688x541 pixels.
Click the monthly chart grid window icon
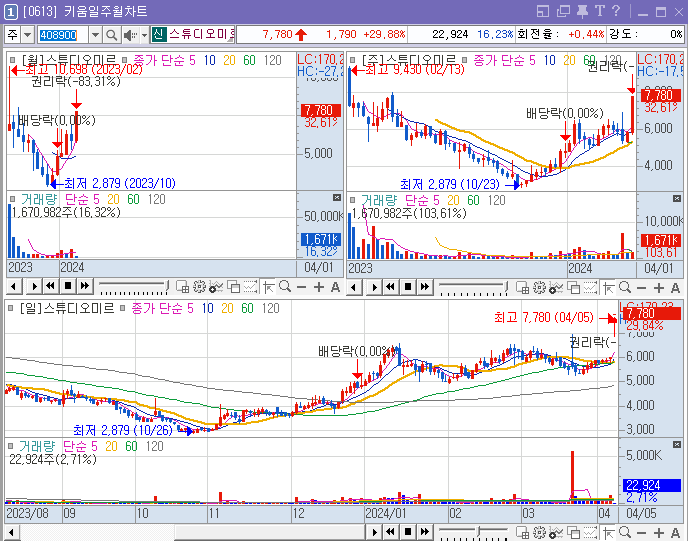183,287
